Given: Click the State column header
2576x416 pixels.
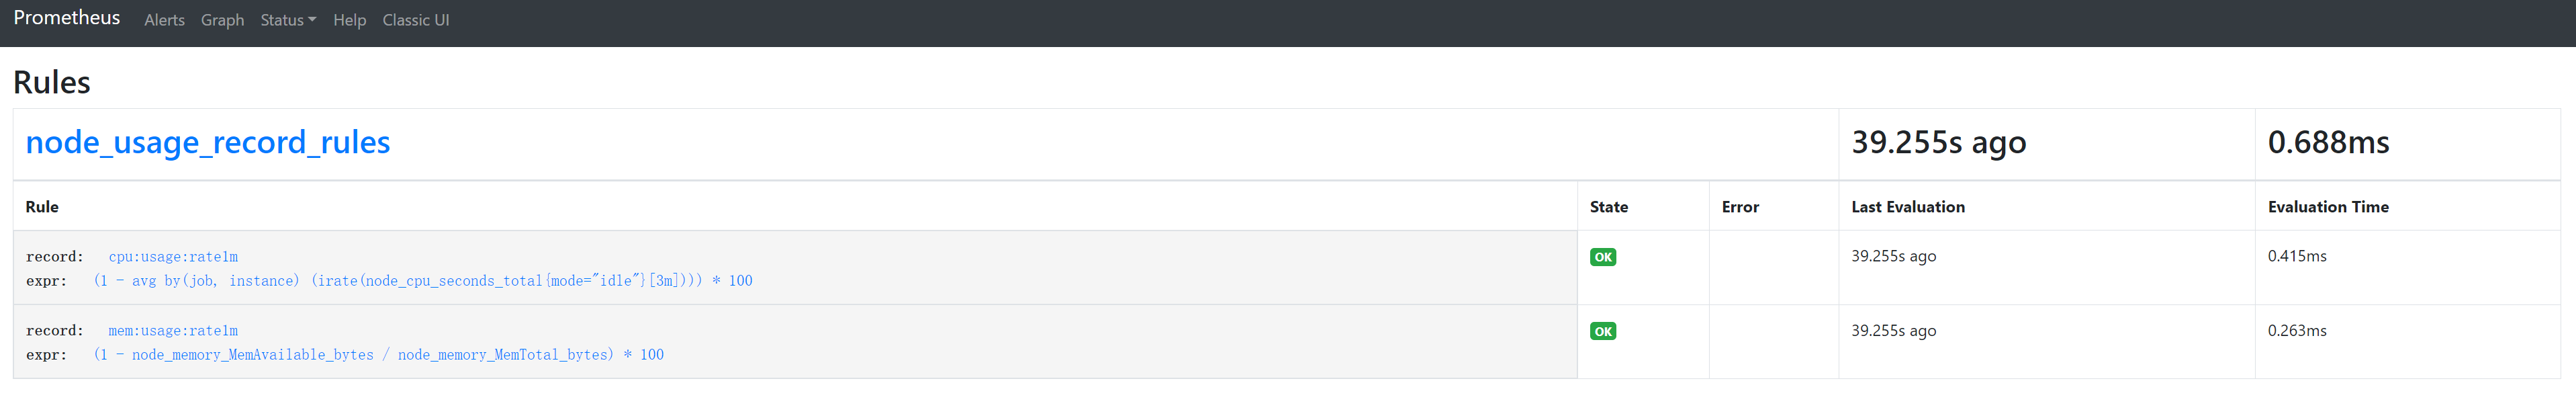Looking at the screenshot, I should pyautogui.click(x=1608, y=207).
